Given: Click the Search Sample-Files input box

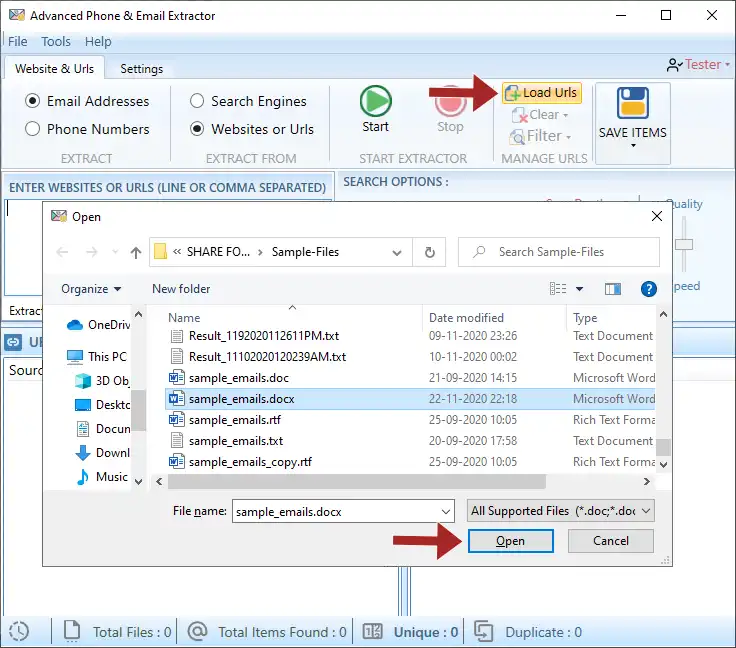Looking at the screenshot, I should coord(559,252).
